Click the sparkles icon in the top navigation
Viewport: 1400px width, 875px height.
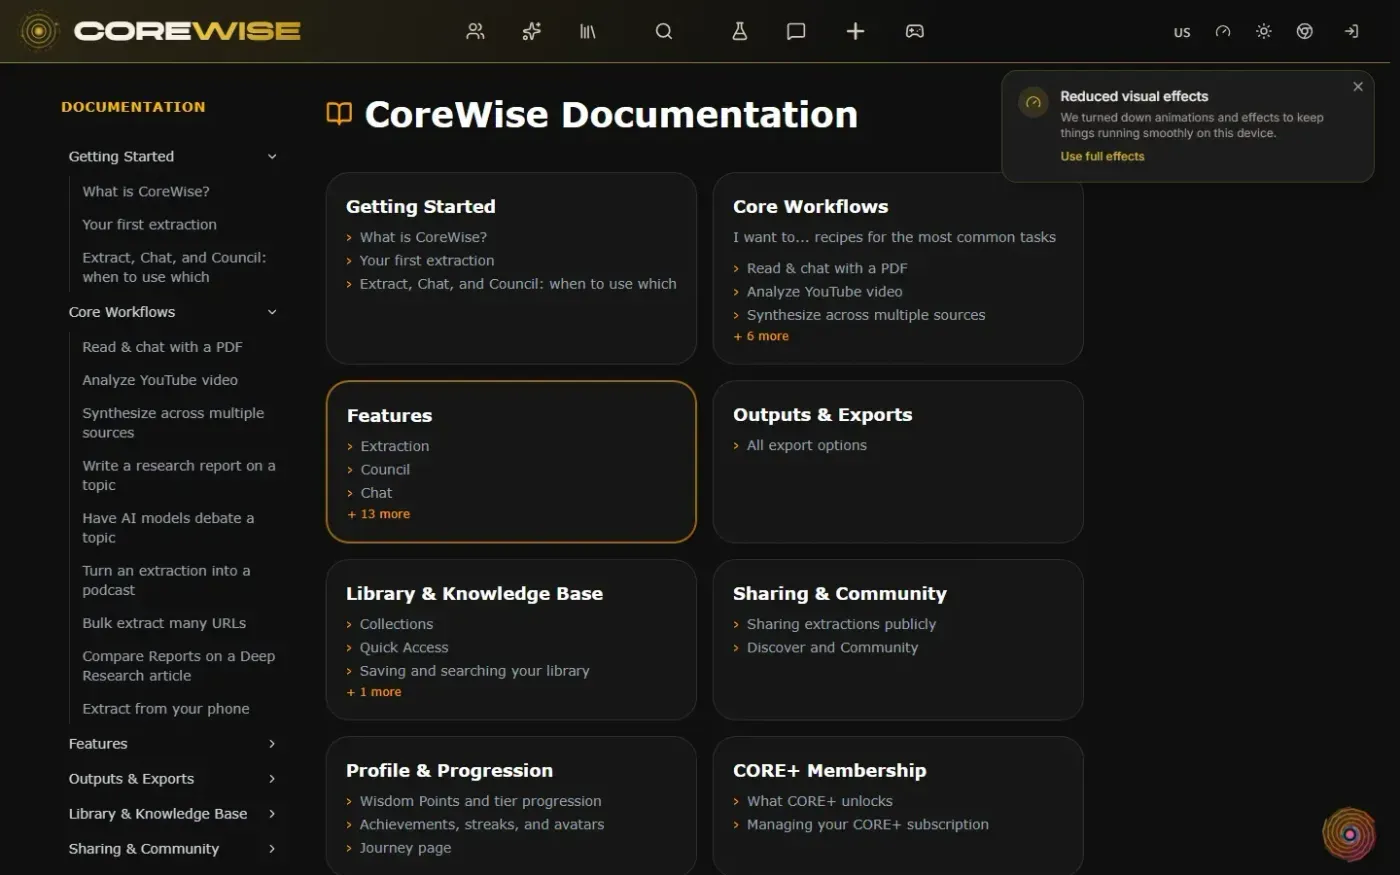[x=532, y=31]
